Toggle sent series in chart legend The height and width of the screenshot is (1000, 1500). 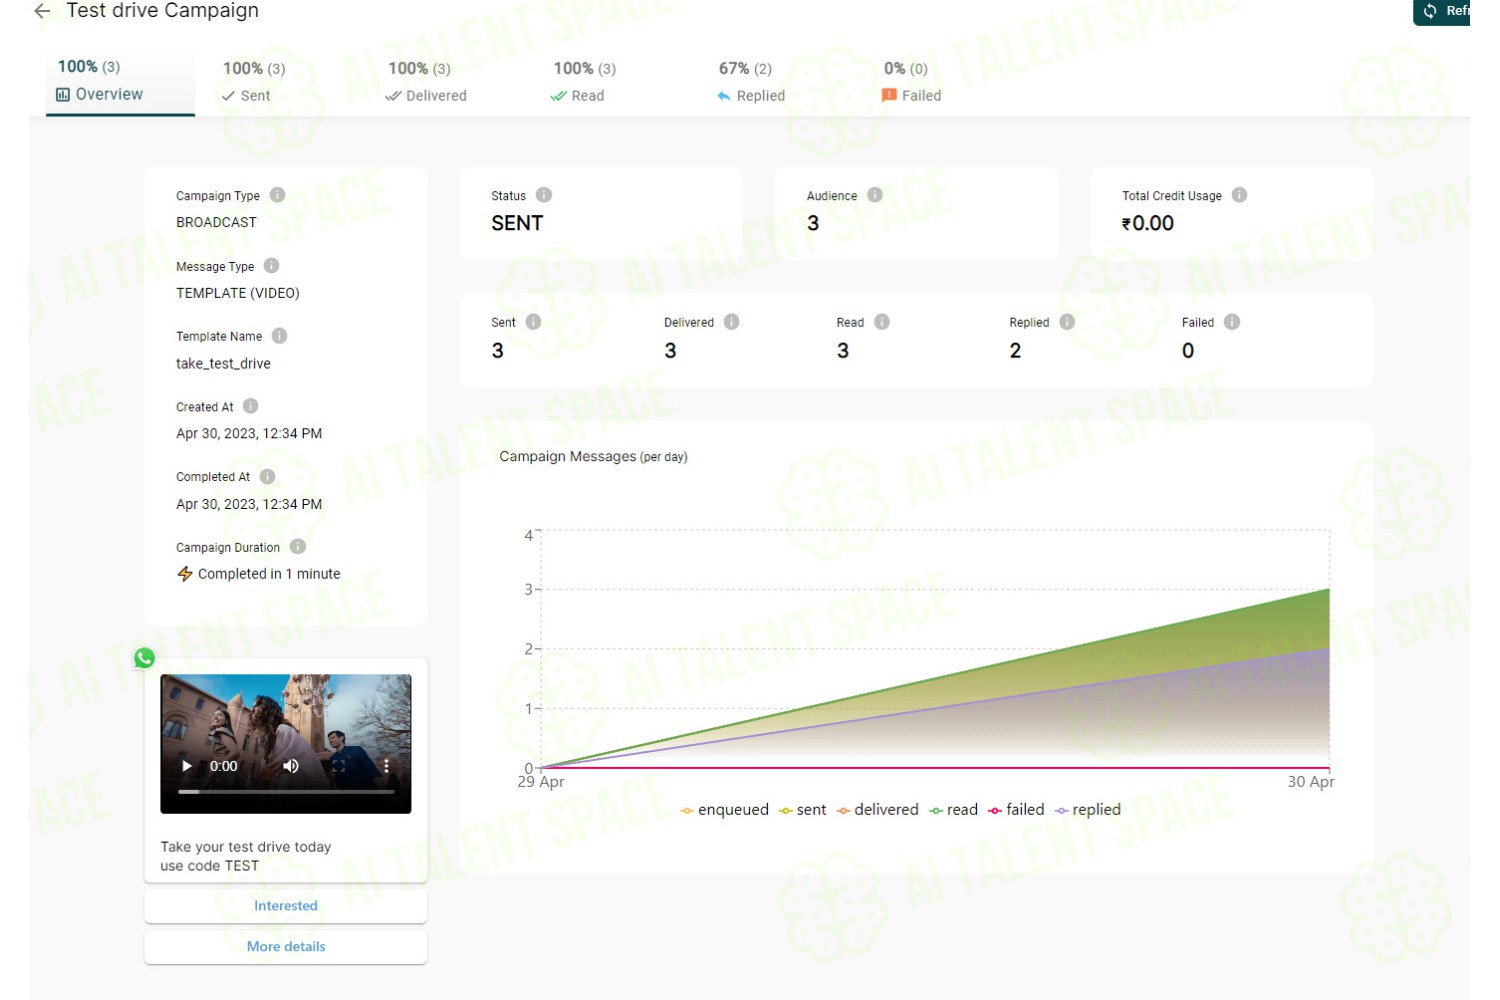[803, 810]
